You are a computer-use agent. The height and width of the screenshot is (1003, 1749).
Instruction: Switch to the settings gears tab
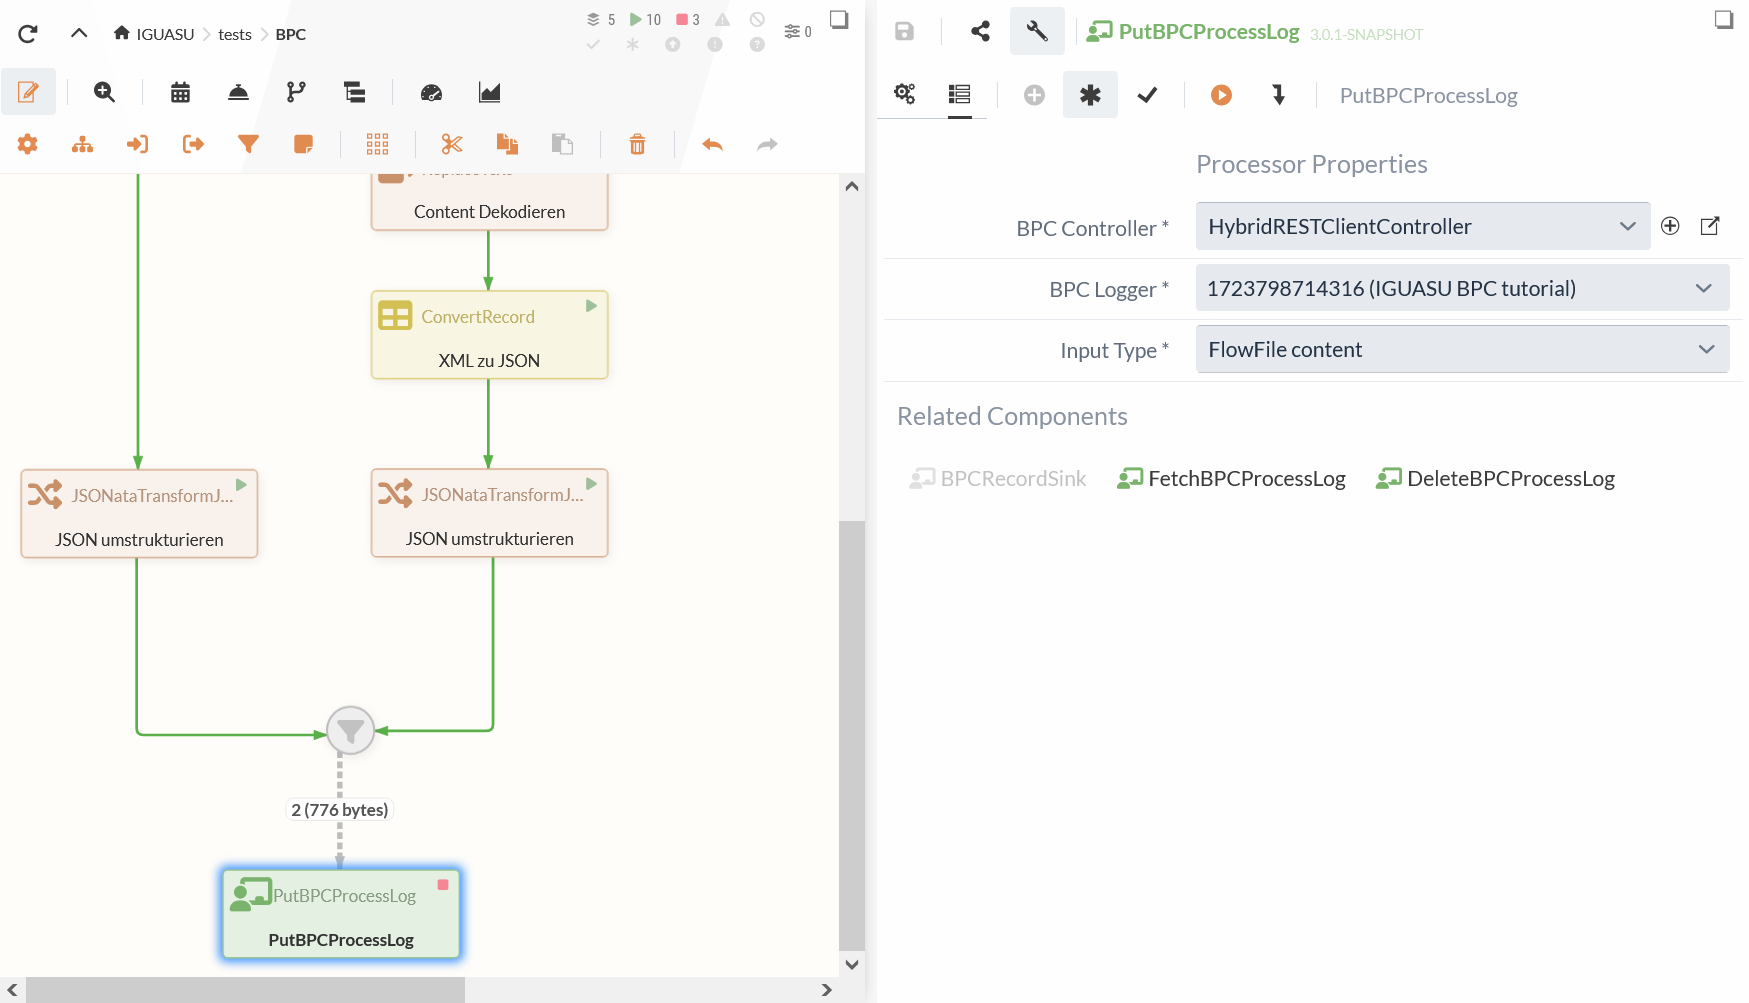905,94
